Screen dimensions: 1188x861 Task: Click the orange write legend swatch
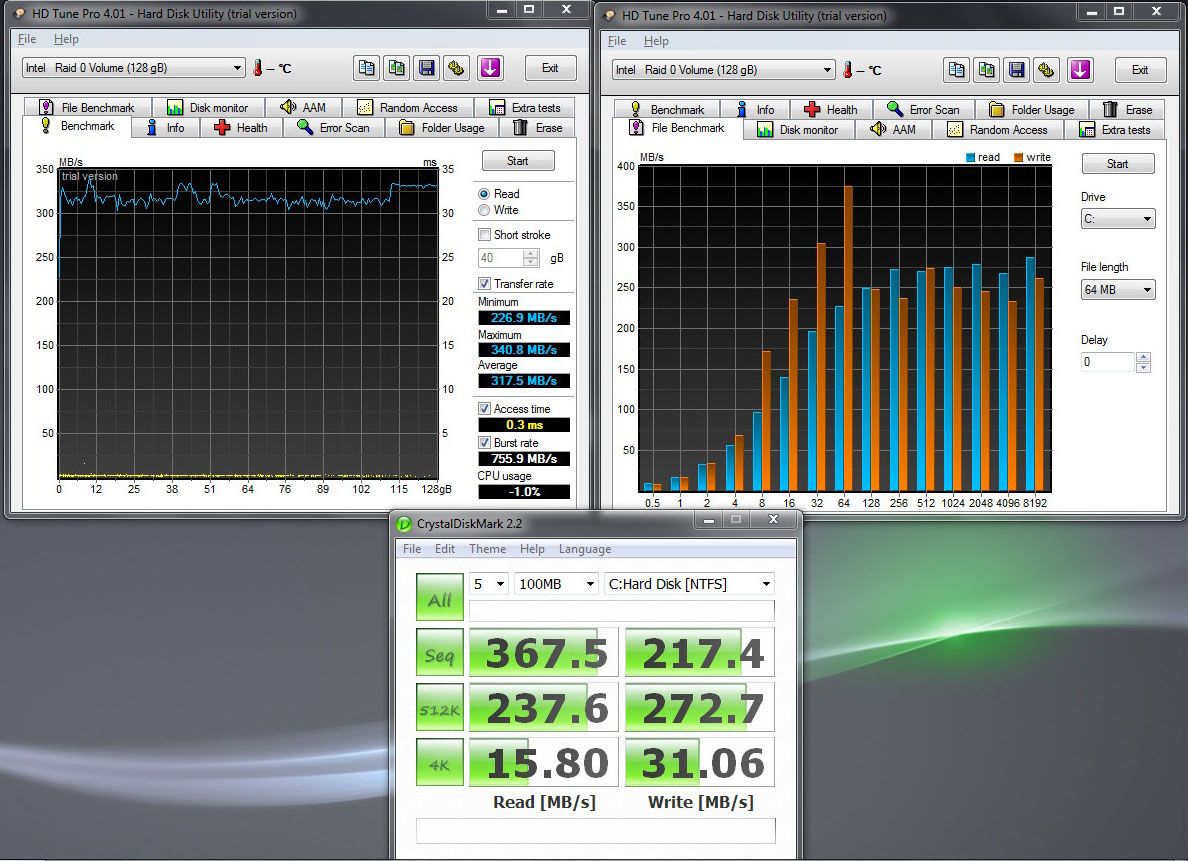click(1018, 157)
